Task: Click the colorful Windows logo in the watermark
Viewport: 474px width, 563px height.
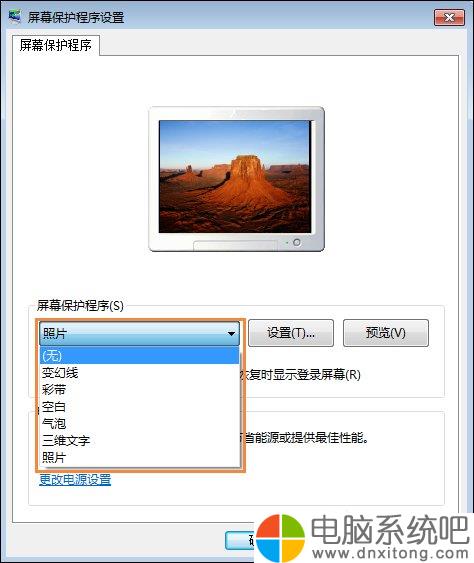Action: (x=280, y=538)
